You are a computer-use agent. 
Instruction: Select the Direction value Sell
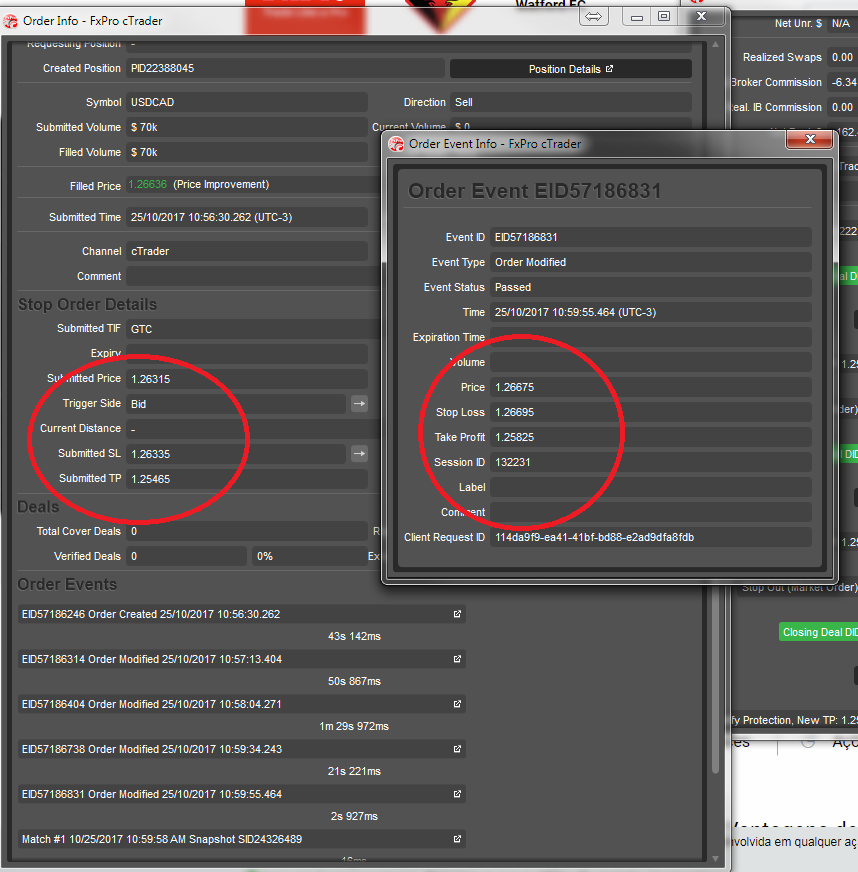coord(464,102)
